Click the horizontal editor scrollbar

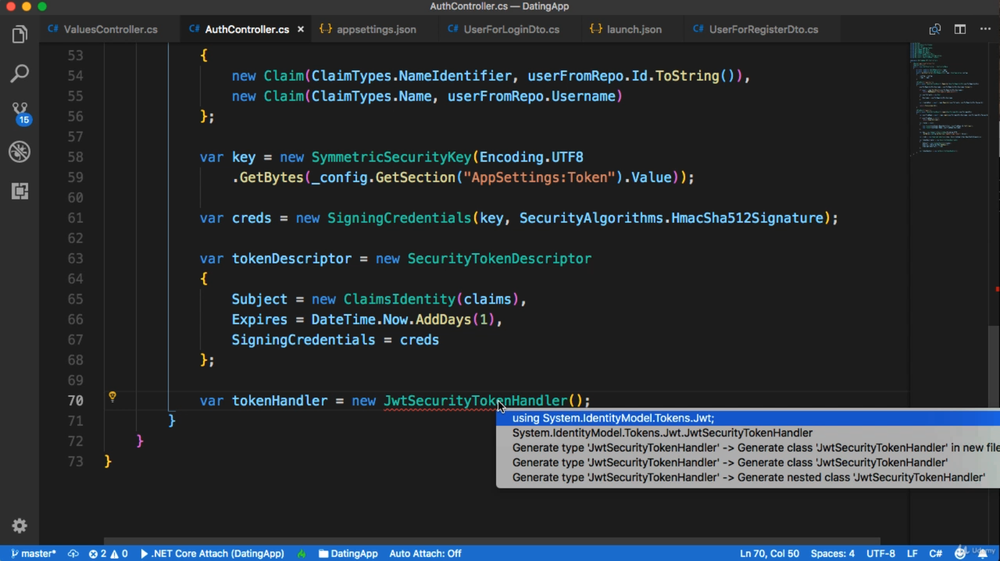(492, 541)
